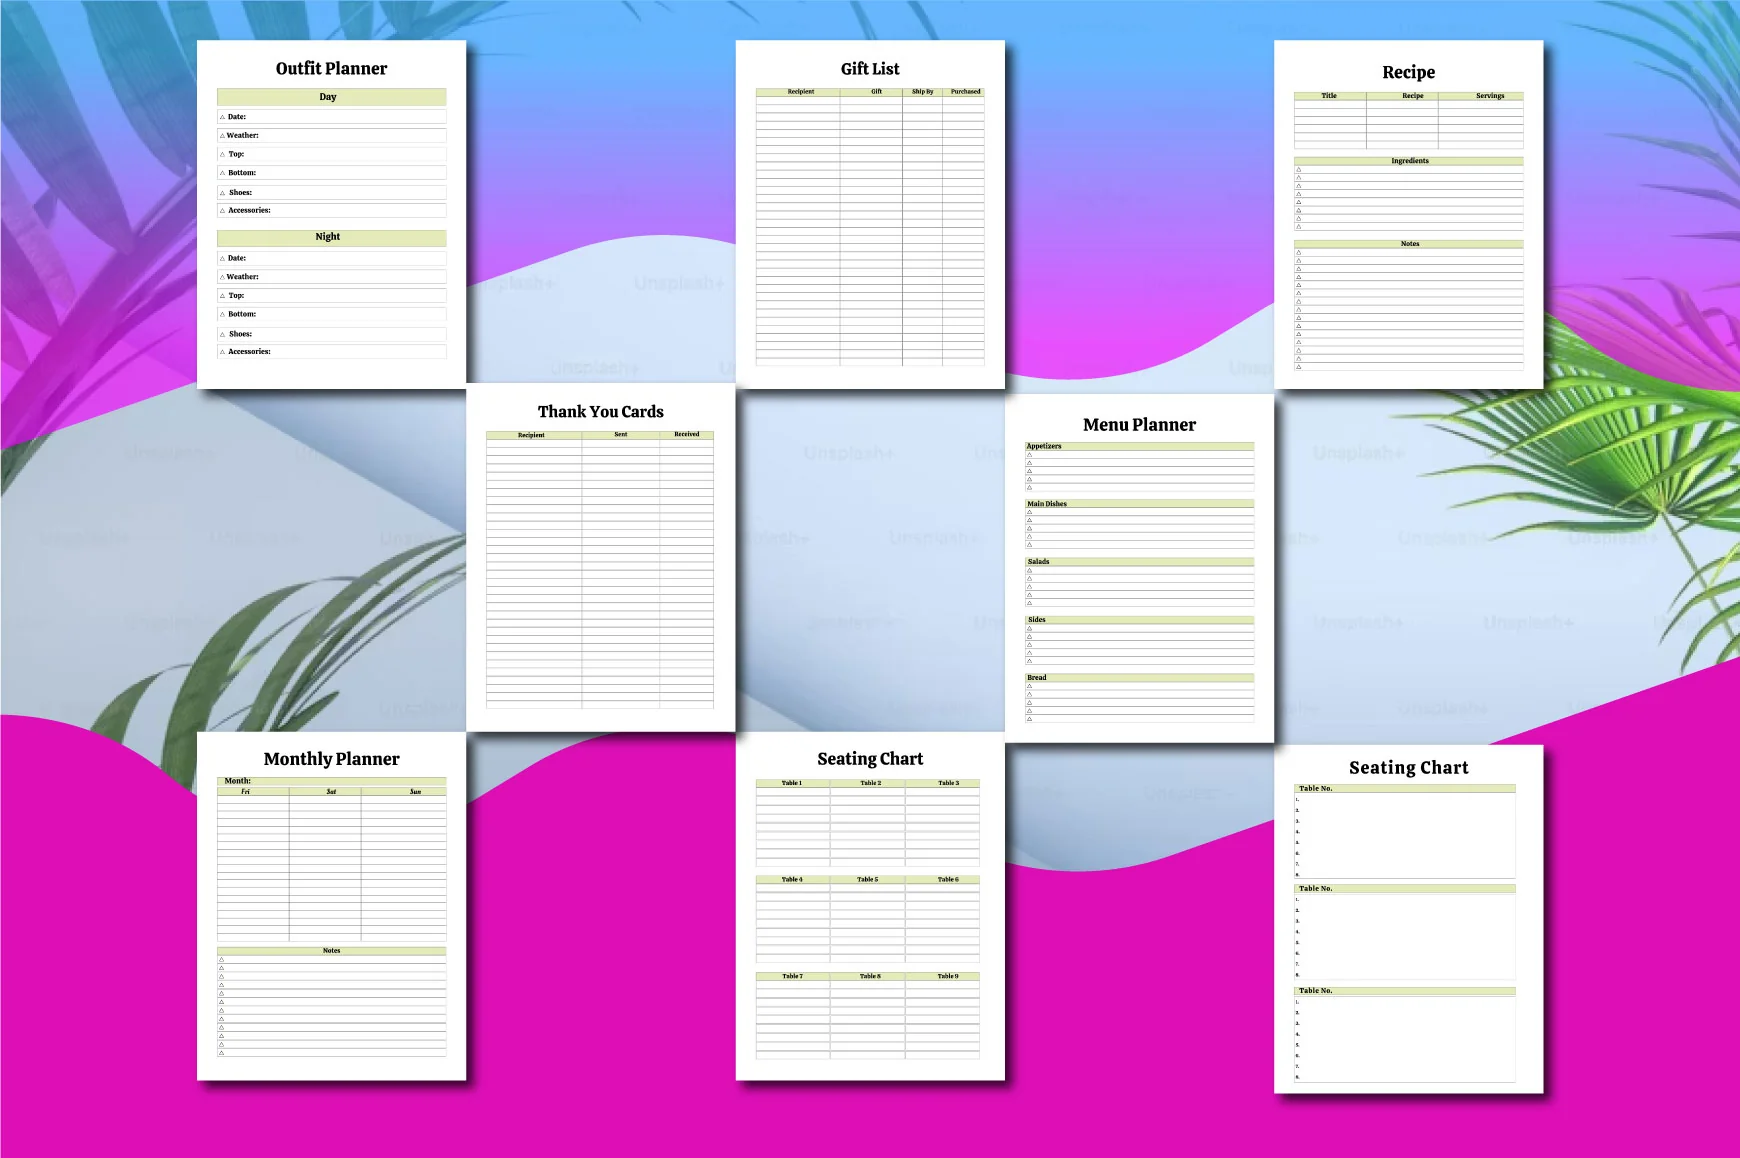The height and width of the screenshot is (1158, 1740).
Task: Open the Monthly Planner page thumbnail
Action: click(331, 906)
